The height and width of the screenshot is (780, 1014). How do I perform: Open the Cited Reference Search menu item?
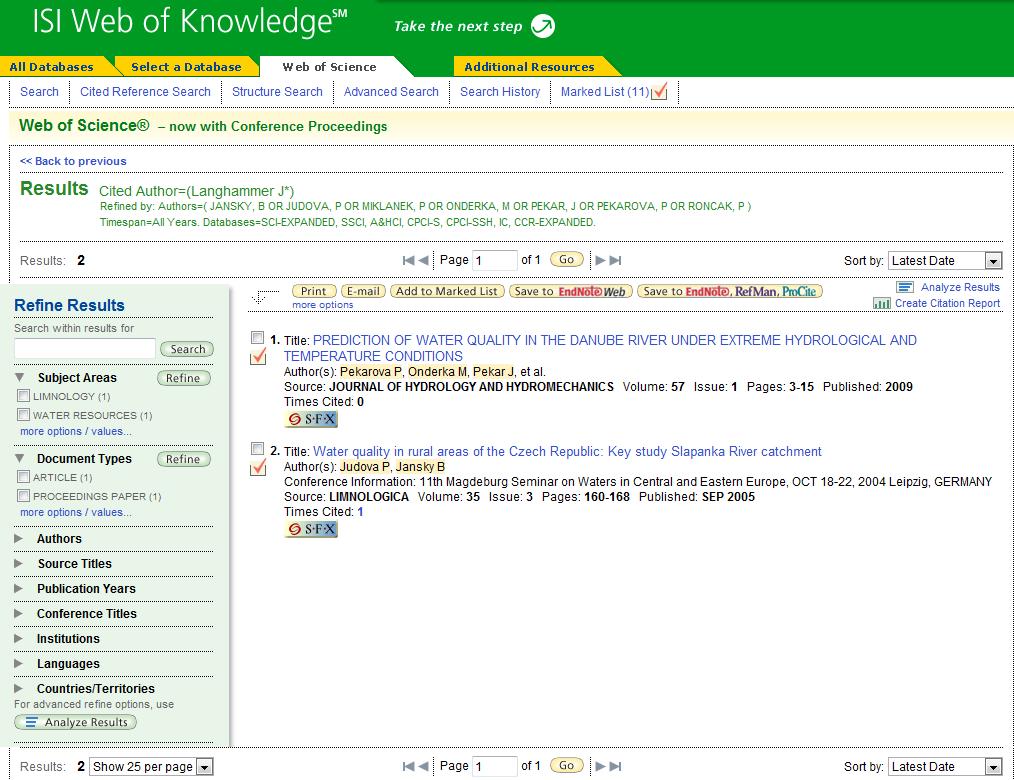click(146, 92)
